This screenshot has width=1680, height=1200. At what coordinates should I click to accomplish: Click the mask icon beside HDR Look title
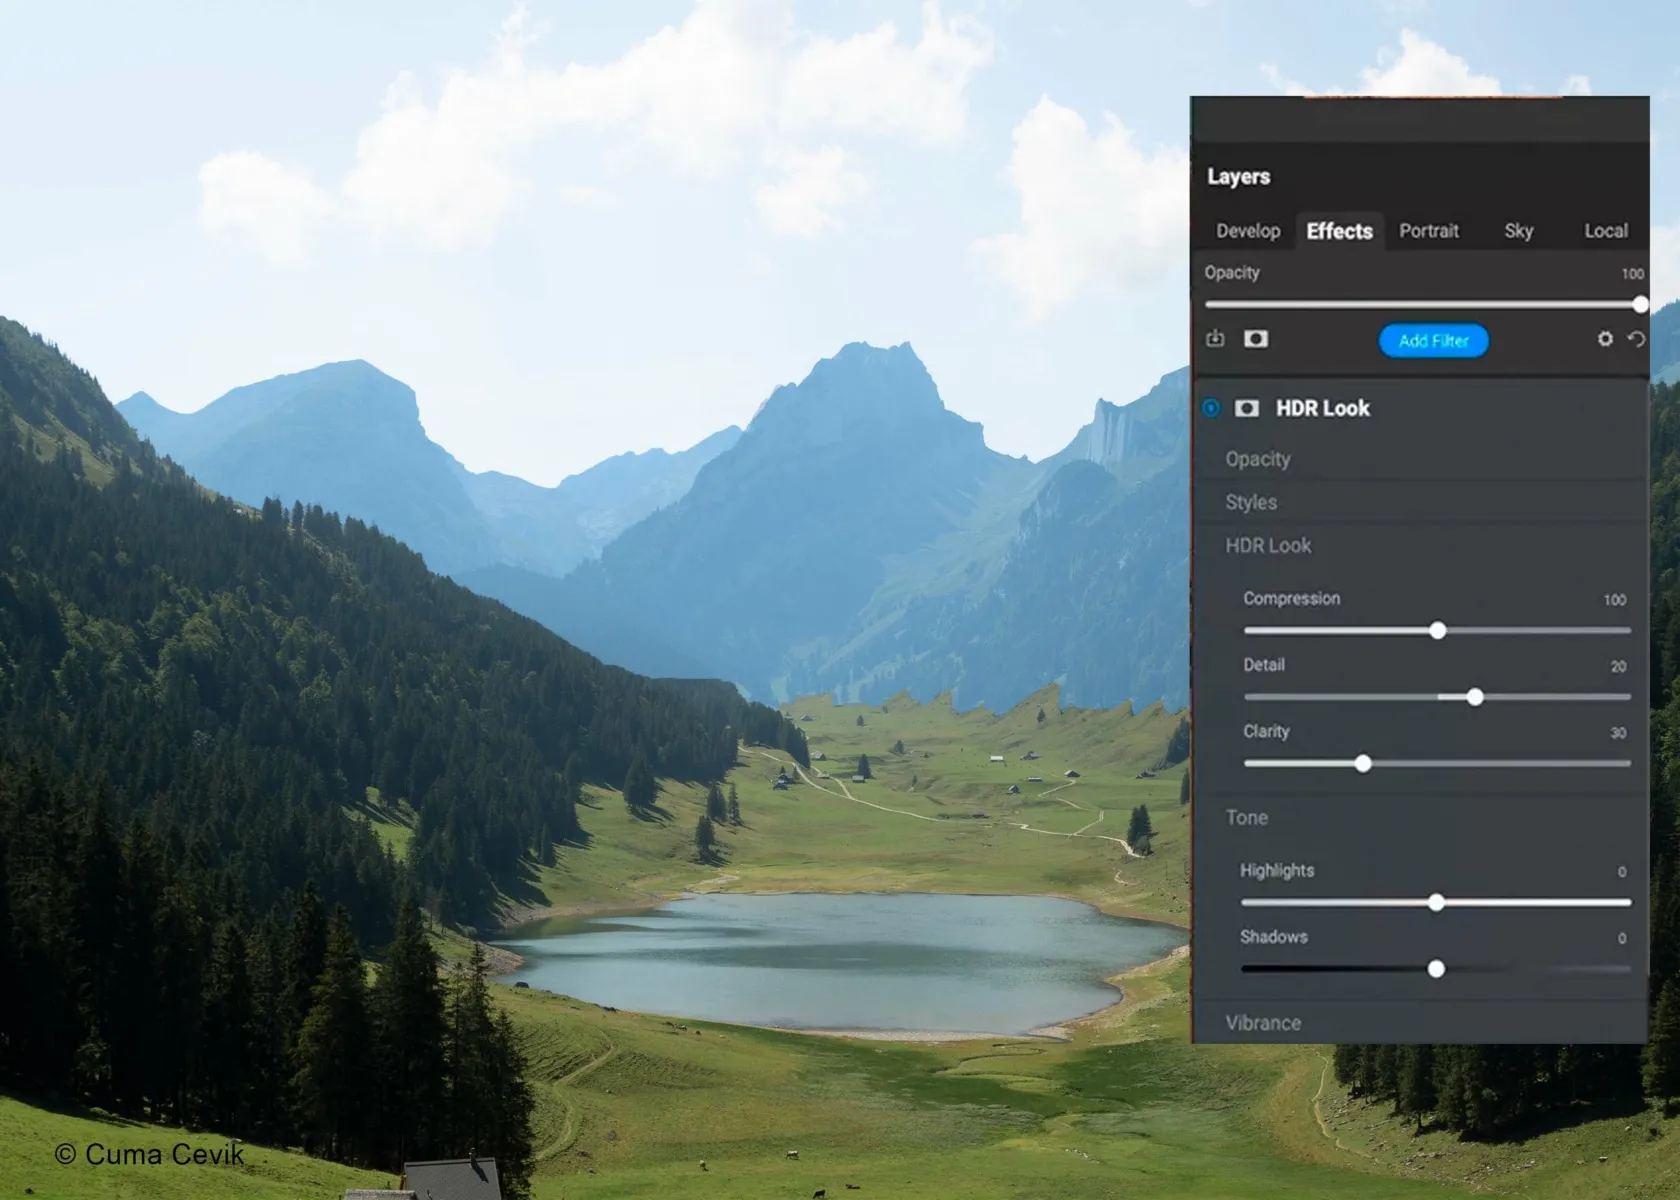coord(1247,408)
